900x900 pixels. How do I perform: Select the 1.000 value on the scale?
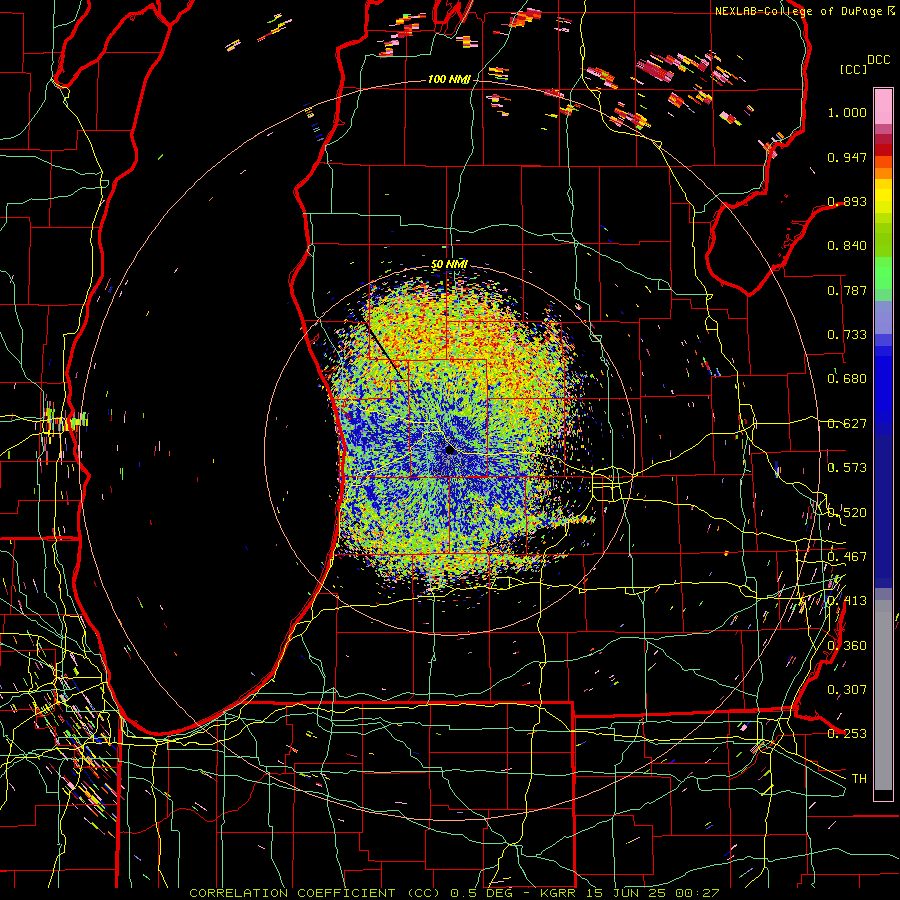[847, 112]
